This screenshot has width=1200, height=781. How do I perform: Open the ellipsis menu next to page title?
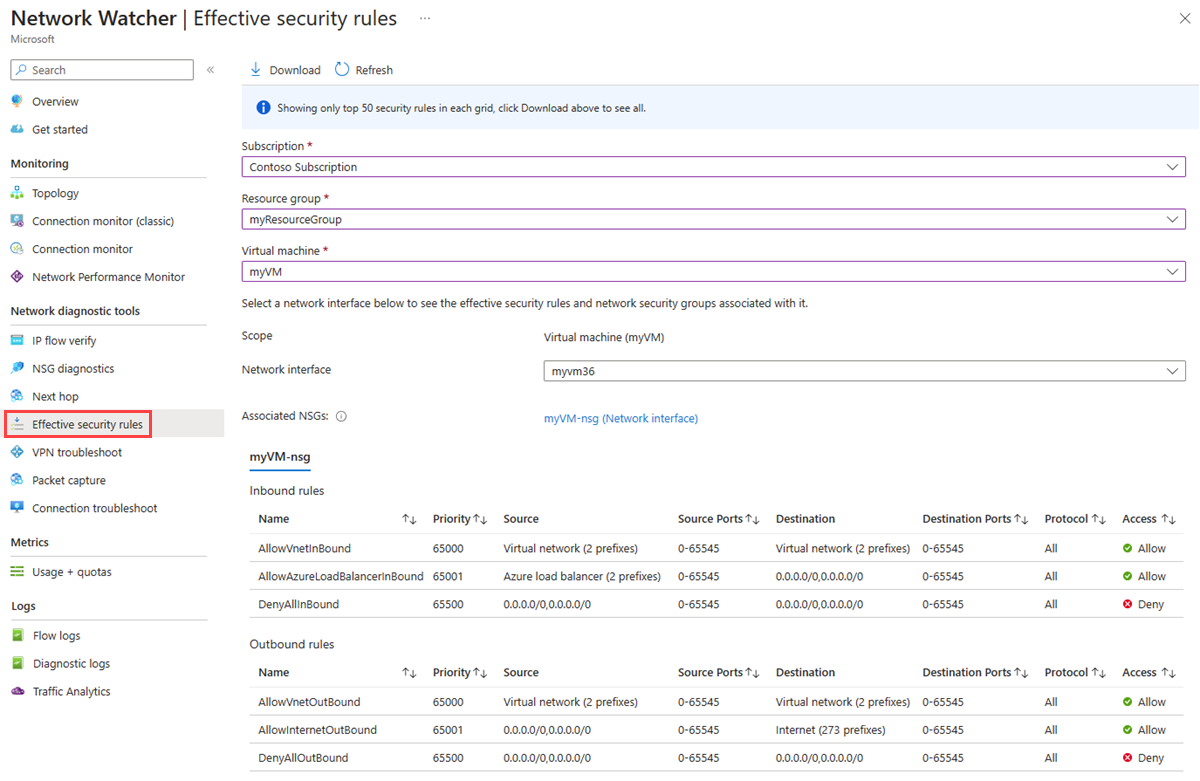pyautogui.click(x=425, y=19)
